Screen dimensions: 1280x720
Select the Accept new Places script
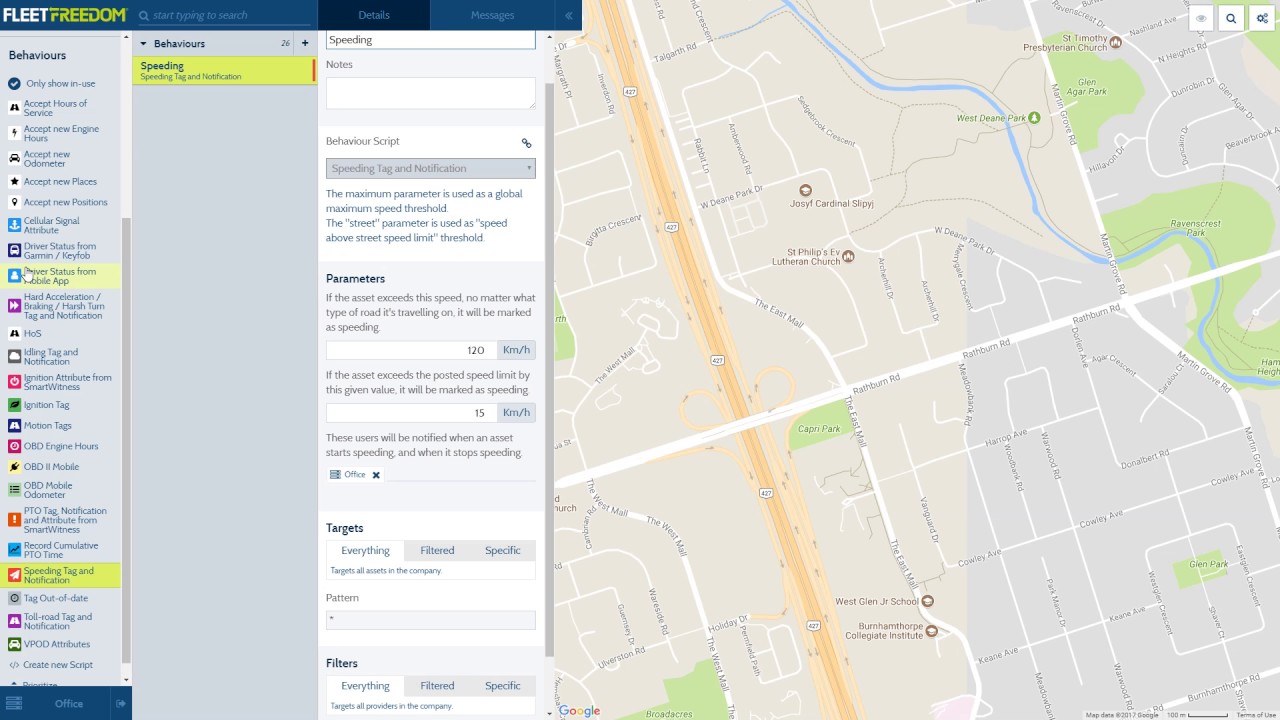(60, 182)
